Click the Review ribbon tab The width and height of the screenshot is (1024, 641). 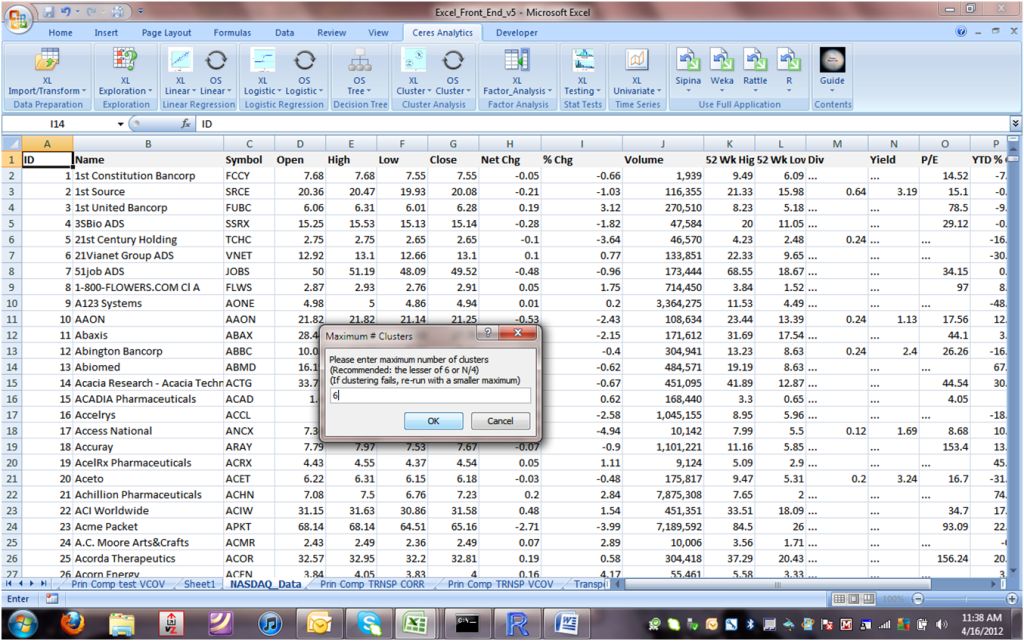click(331, 33)
